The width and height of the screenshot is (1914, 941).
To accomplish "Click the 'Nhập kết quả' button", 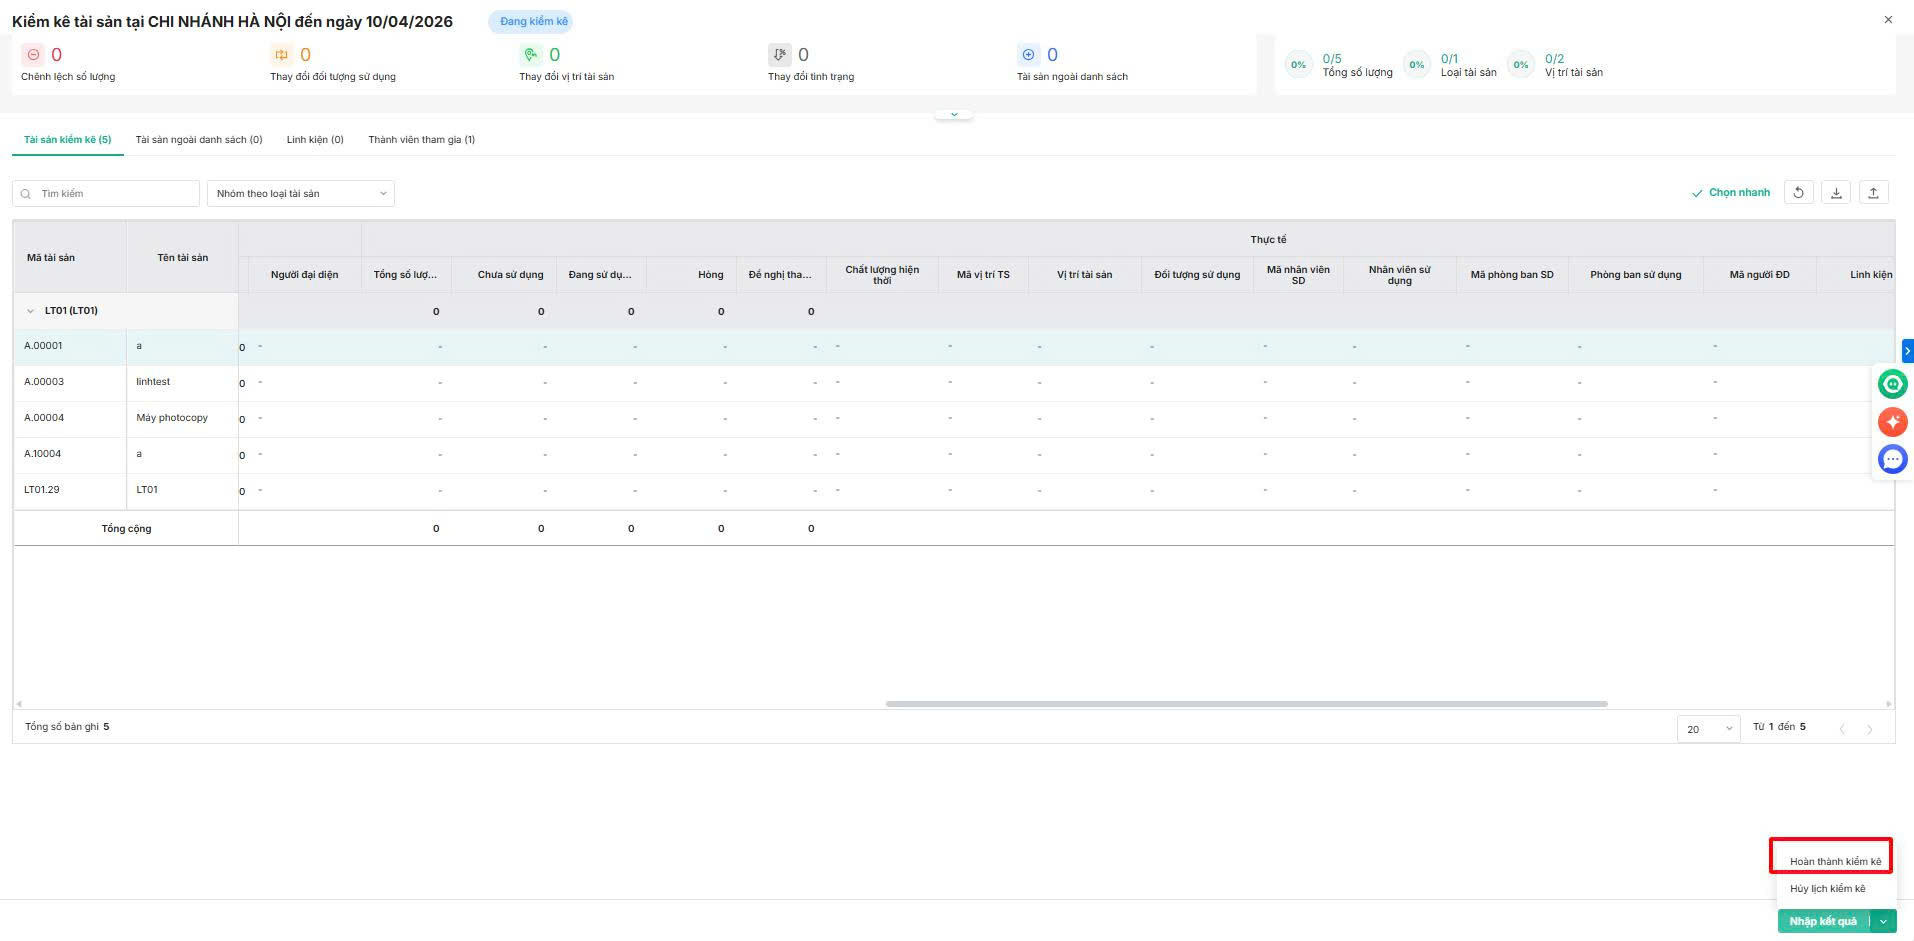I will (x=1822, y=921).
